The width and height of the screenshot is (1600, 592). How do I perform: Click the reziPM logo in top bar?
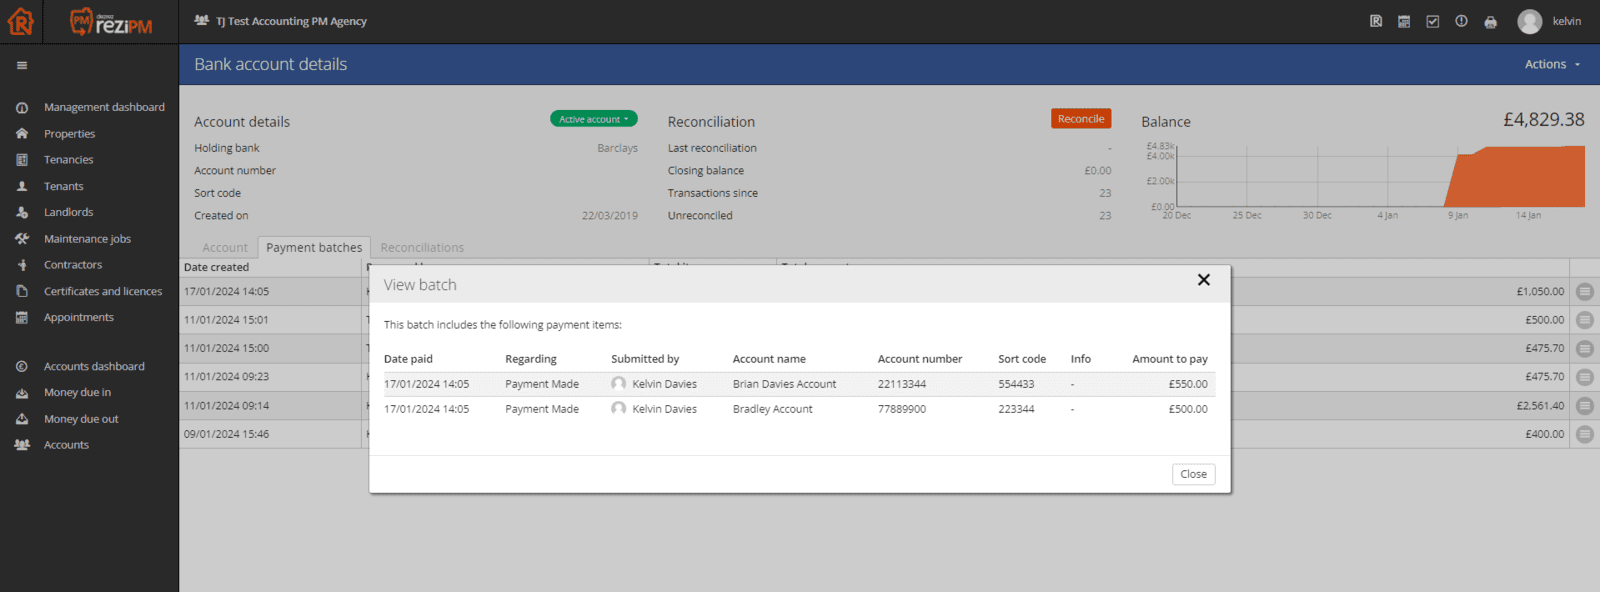(x=111, y=21)
